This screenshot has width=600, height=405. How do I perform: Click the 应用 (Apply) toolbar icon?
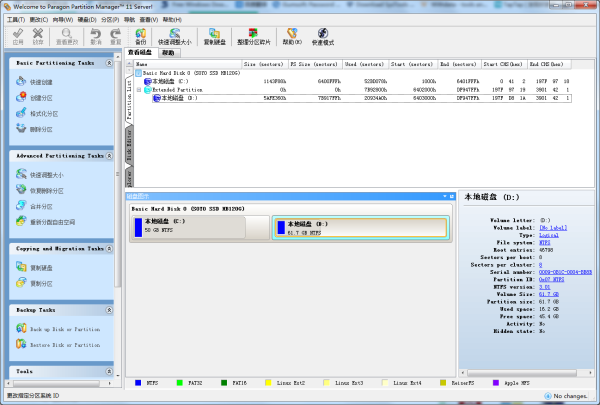(18, 37)
